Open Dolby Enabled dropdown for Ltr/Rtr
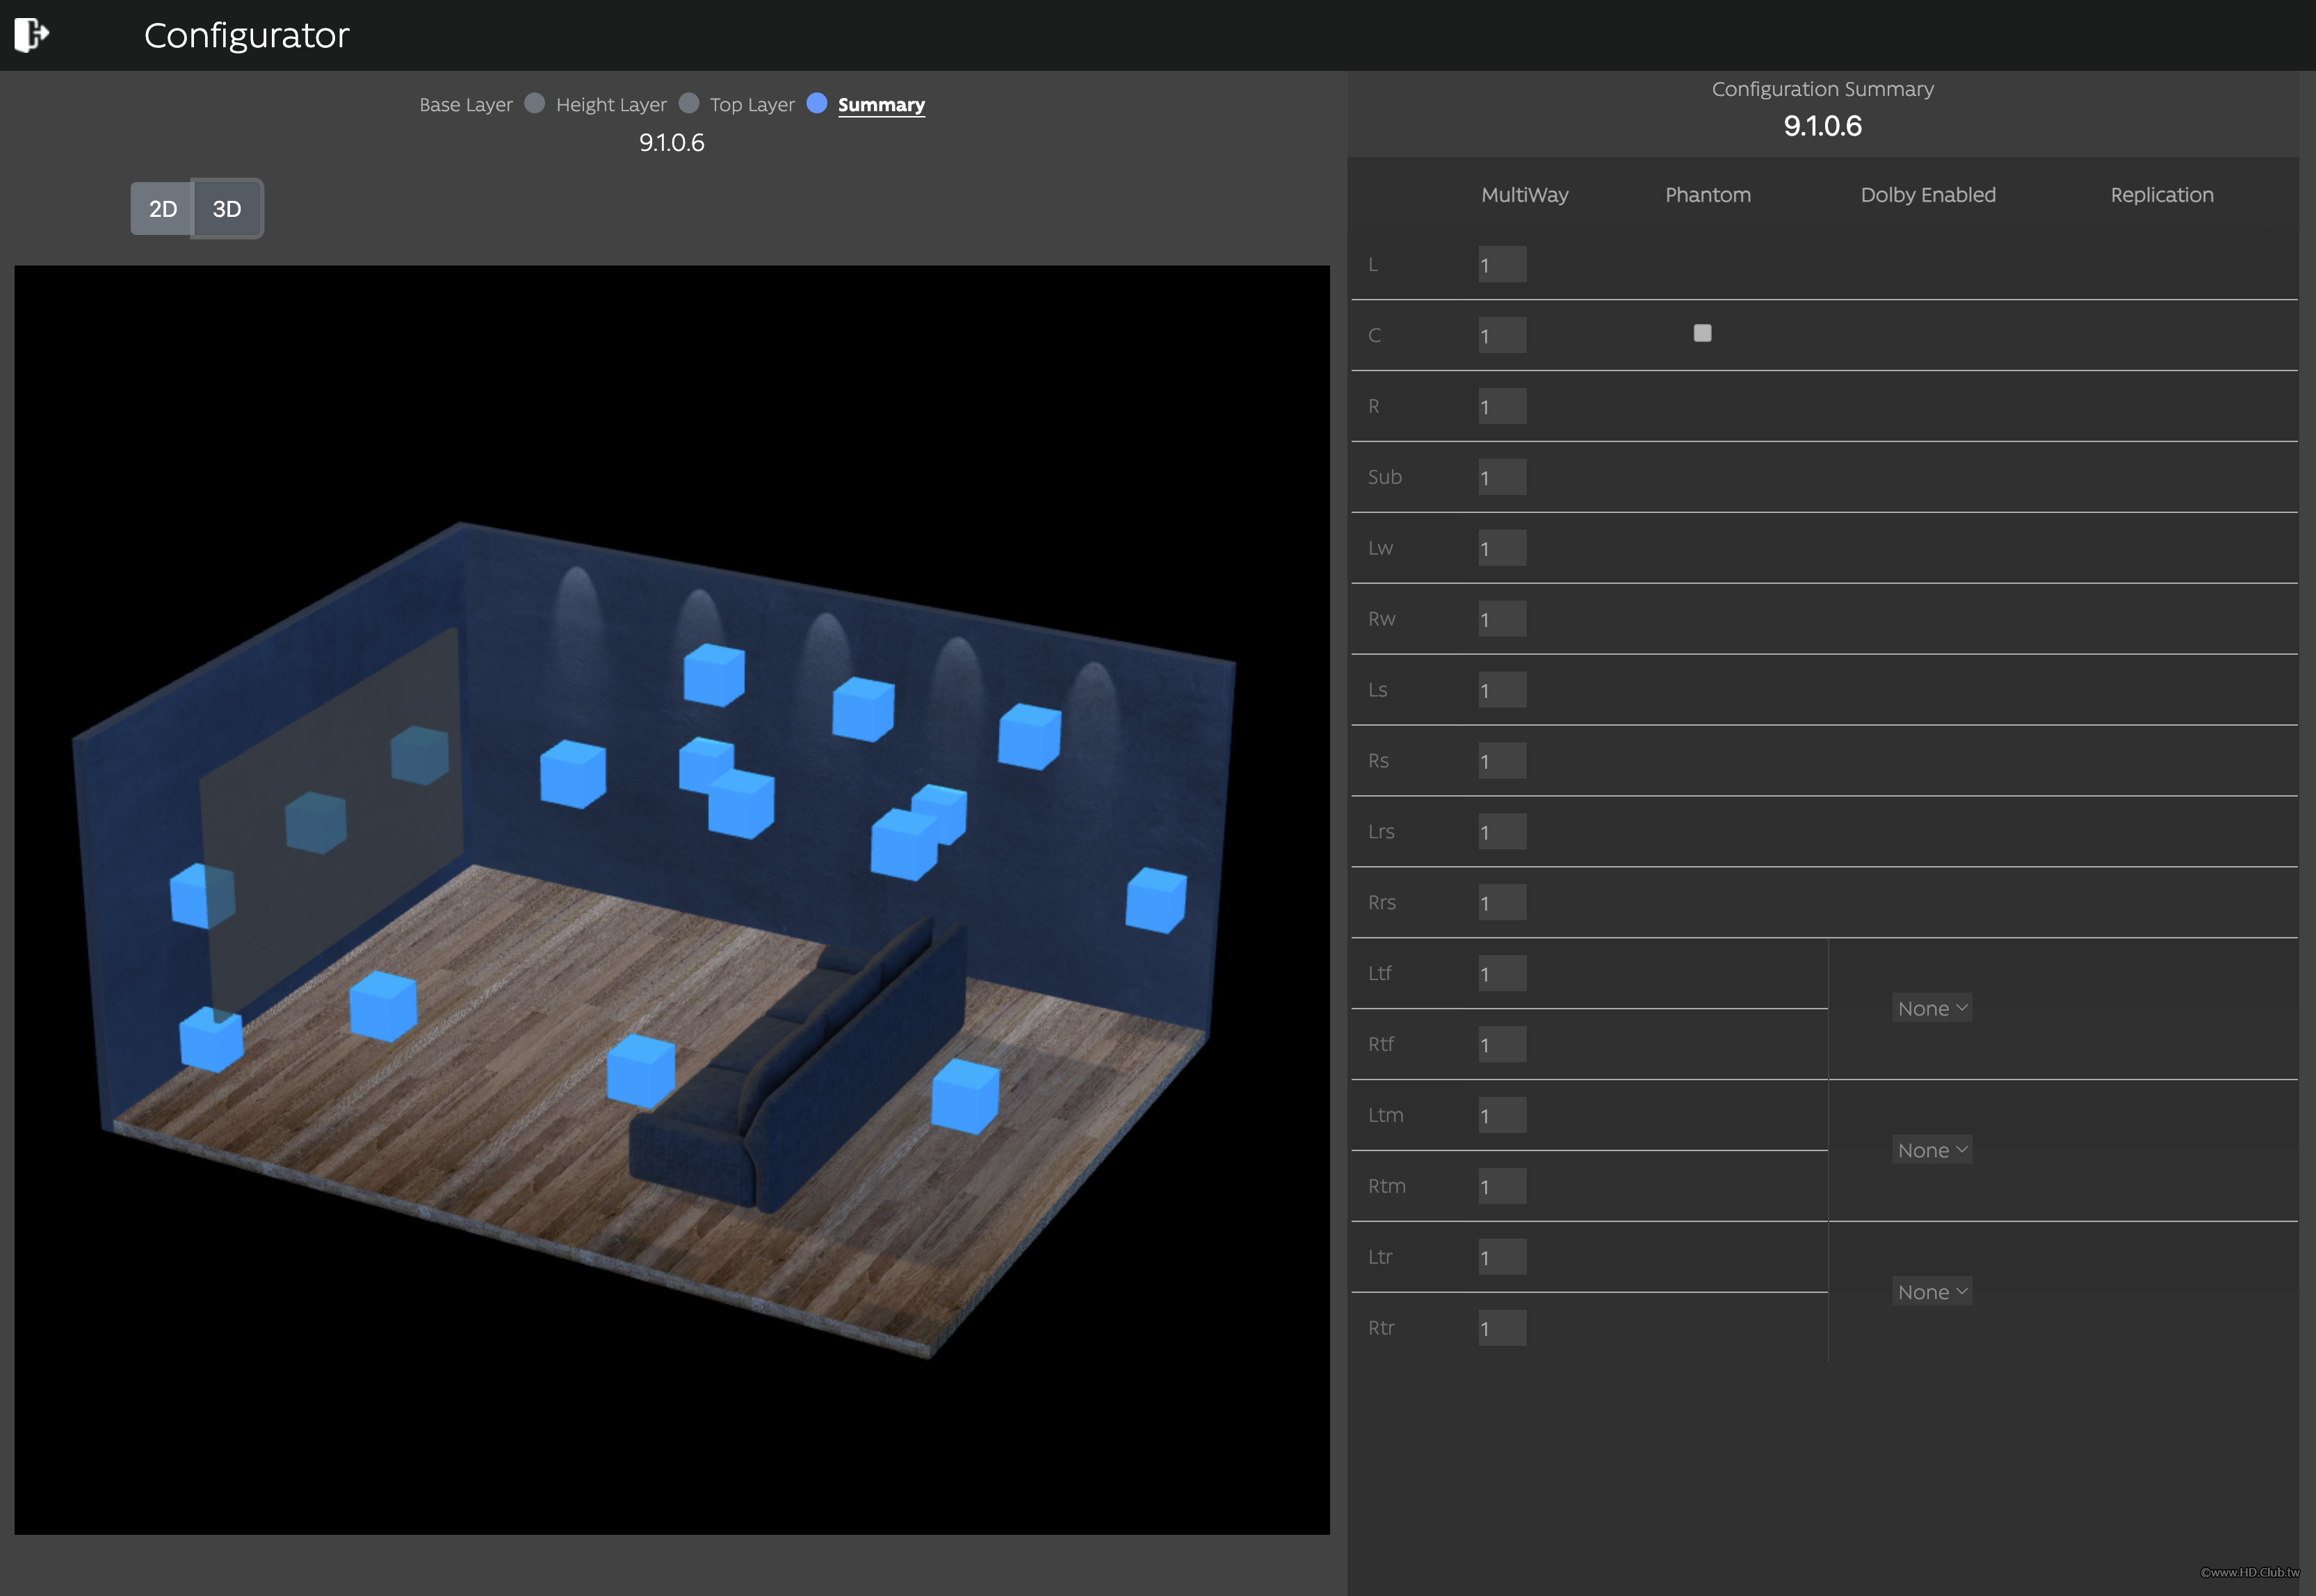The height and width of the screenshot is (1596, 2316). pos(1931,1292)
